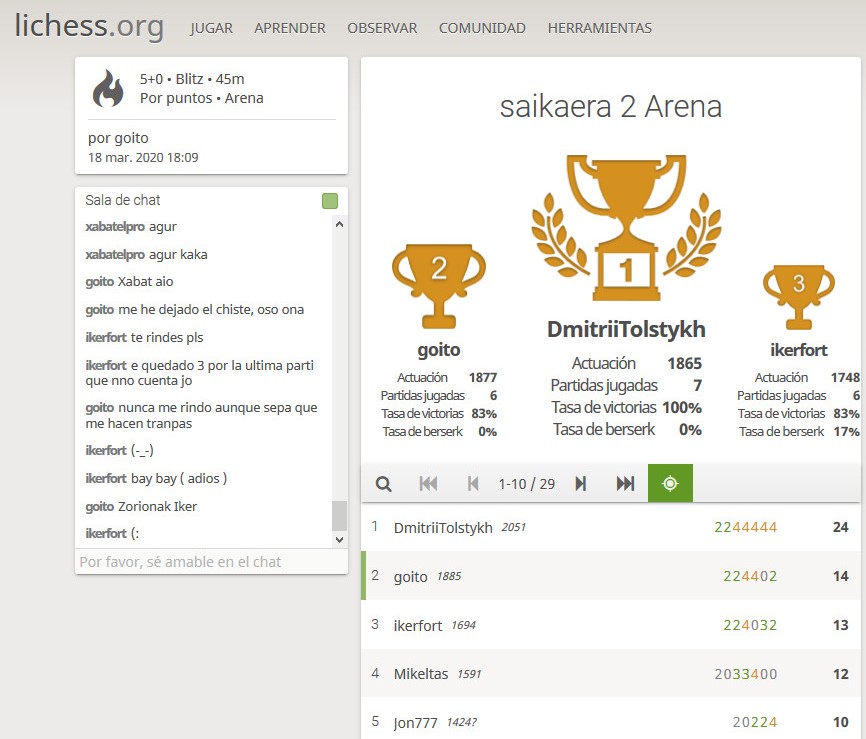
Task: Click the search magnifier icon in standings
Action: point(383,484)
